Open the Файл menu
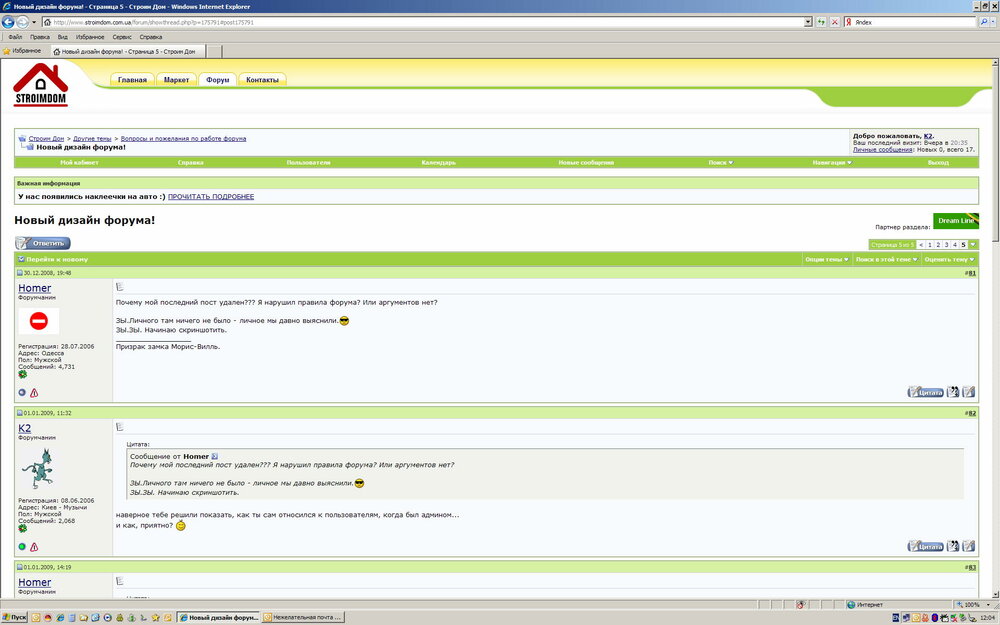The height and width of the screenshot is (625, 1000). click(15, 37)
